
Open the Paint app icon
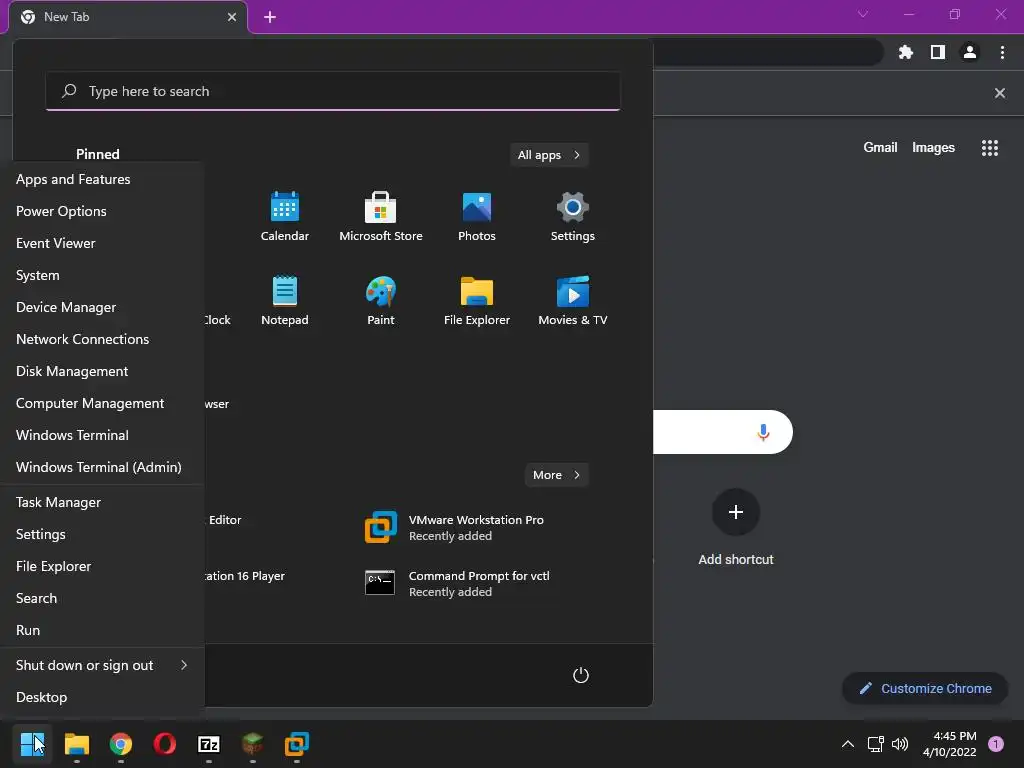(381, 300)
